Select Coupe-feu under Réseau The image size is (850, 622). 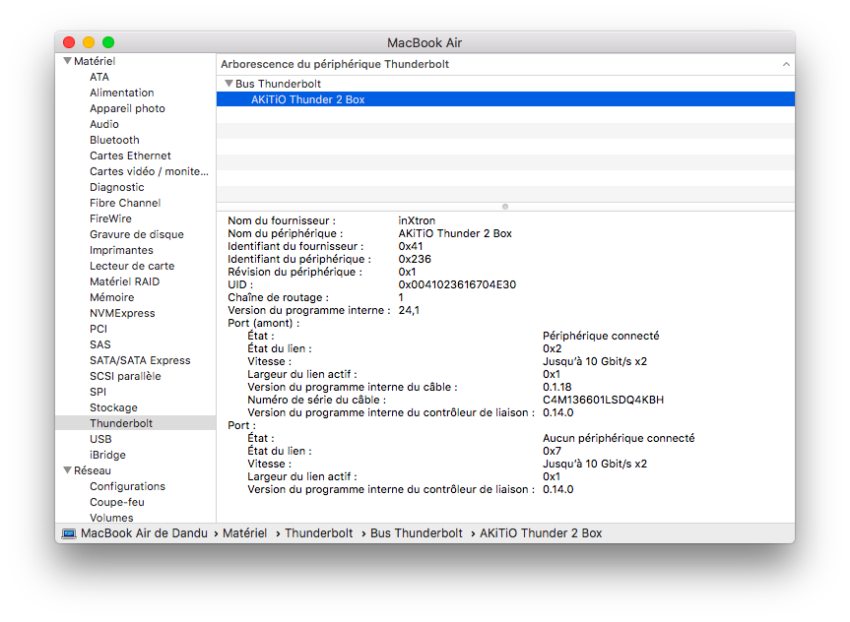point(117,502)
